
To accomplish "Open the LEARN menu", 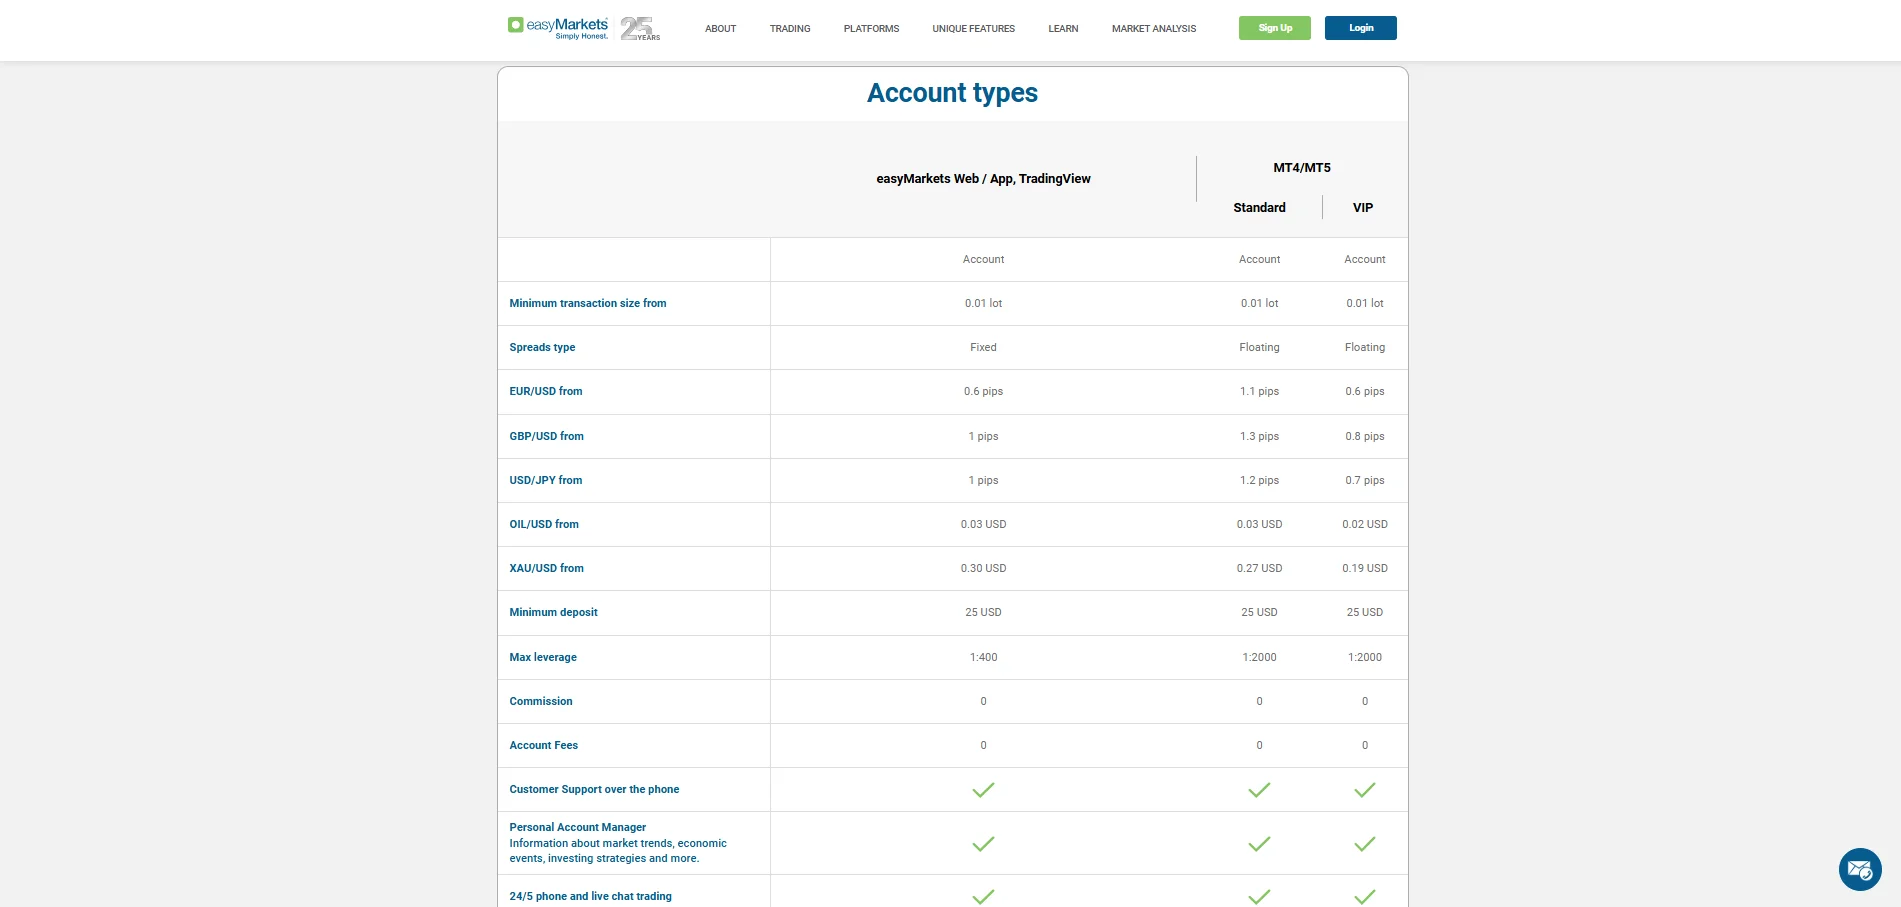I will [1063, 29].
